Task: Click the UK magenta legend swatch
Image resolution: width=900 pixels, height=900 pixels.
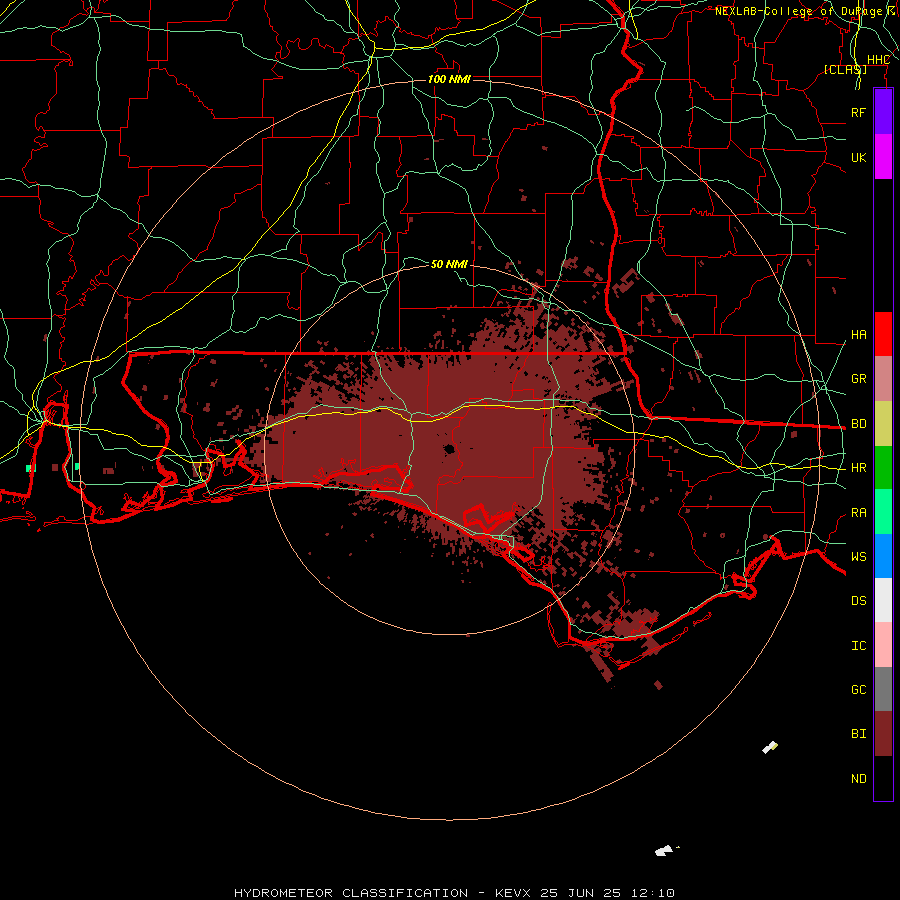Action: coord(883,157)
